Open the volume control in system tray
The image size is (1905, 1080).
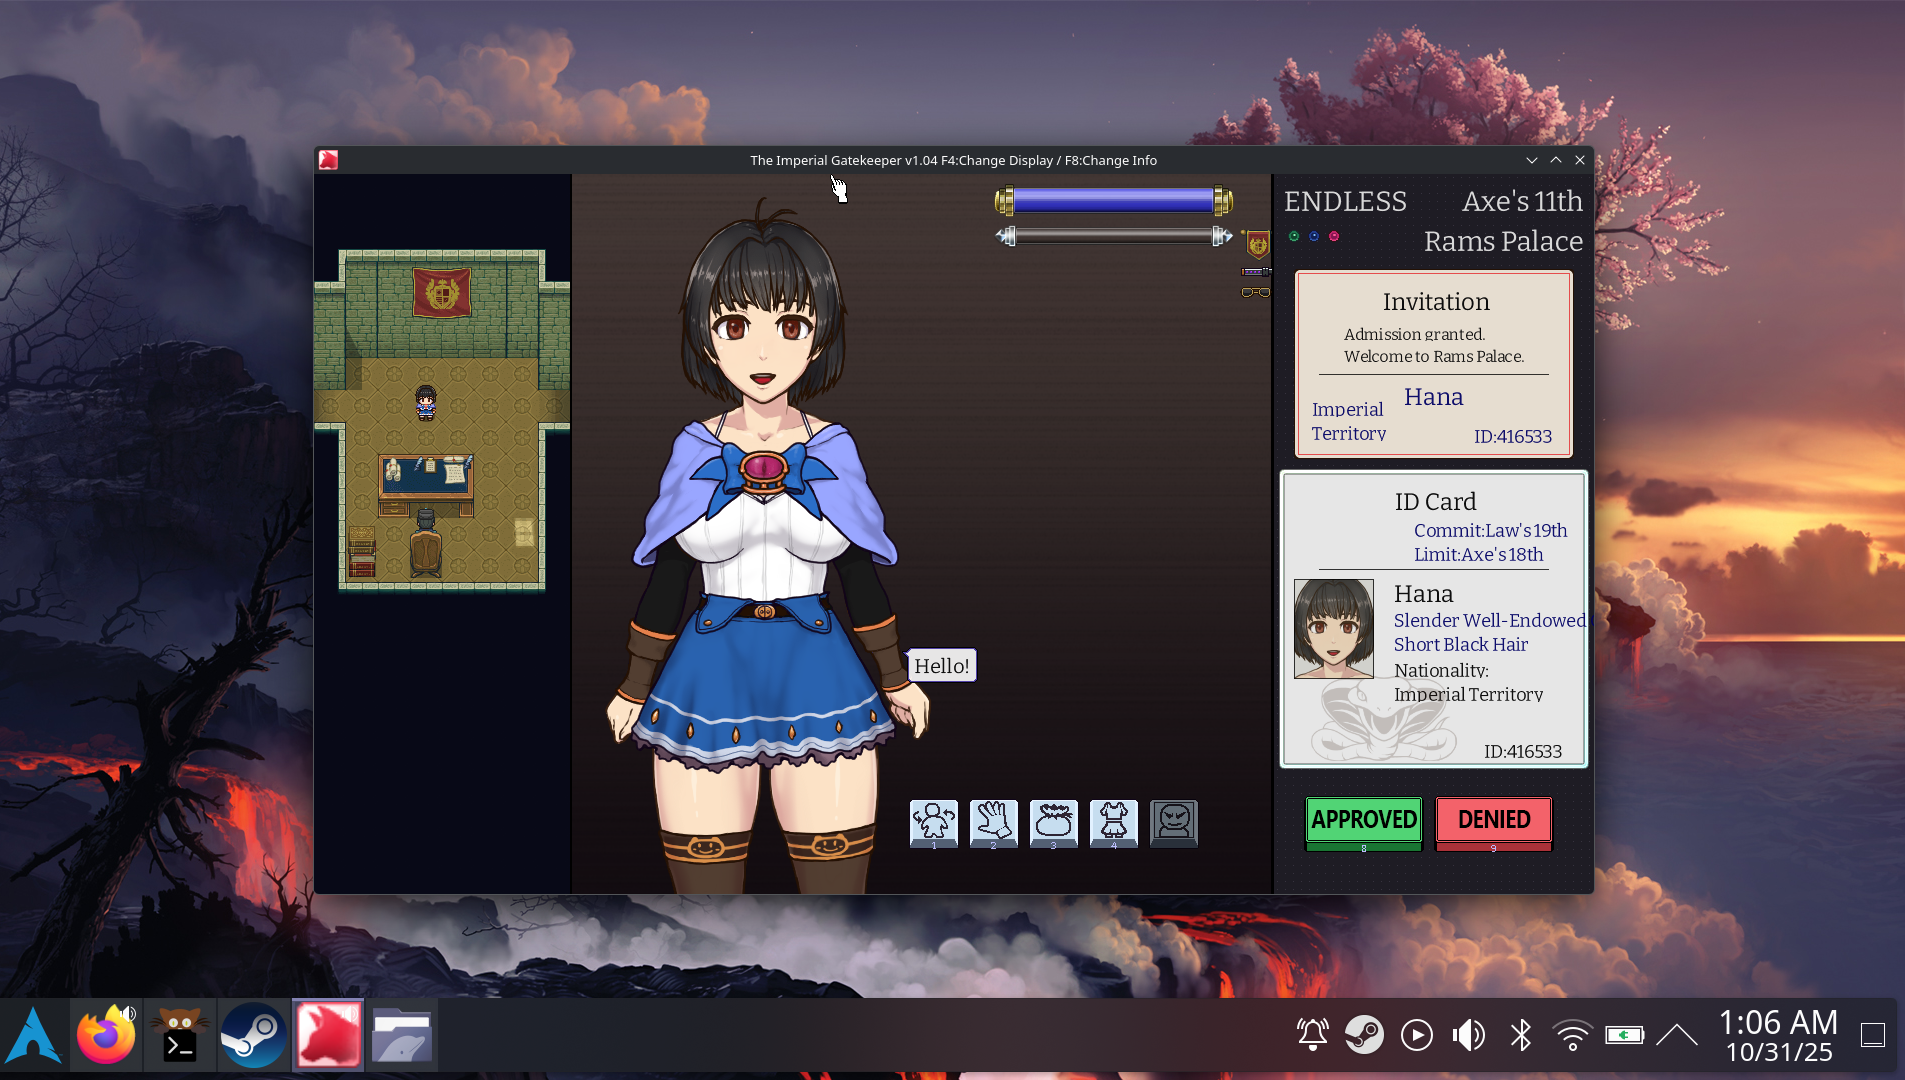tap(1469, 1036)
